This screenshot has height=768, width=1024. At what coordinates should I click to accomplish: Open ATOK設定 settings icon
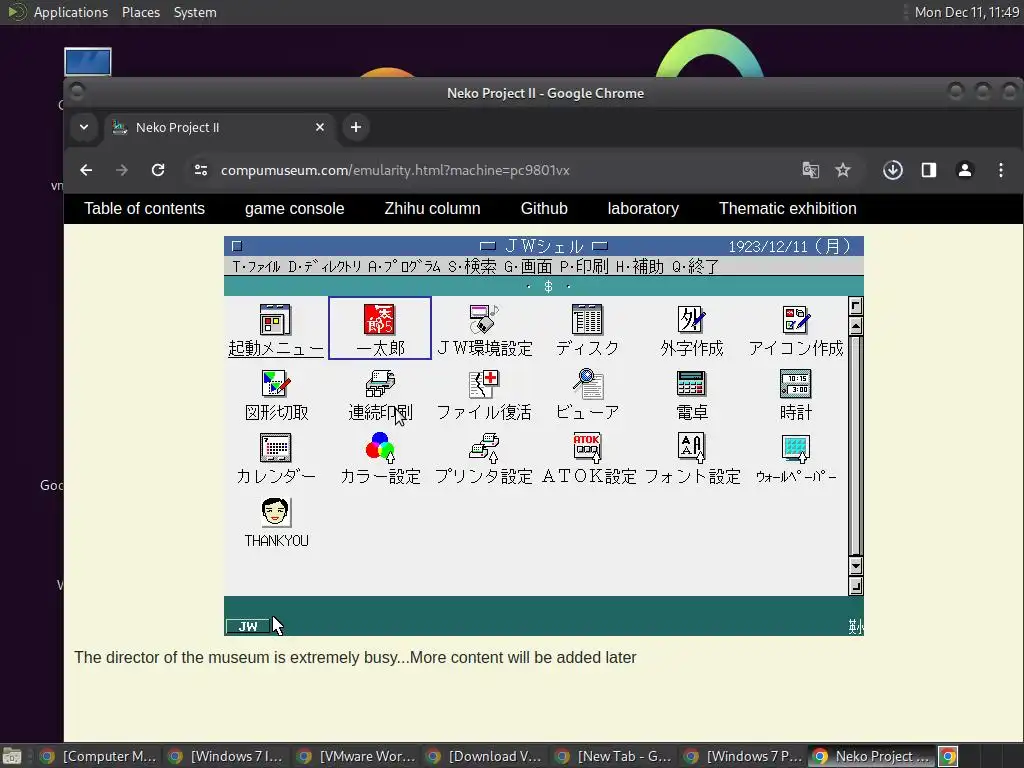click(x=588, y=458)
